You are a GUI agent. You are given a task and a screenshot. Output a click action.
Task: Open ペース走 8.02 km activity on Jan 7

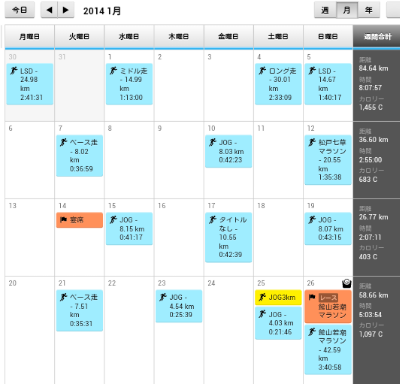(x=79, y=156)
